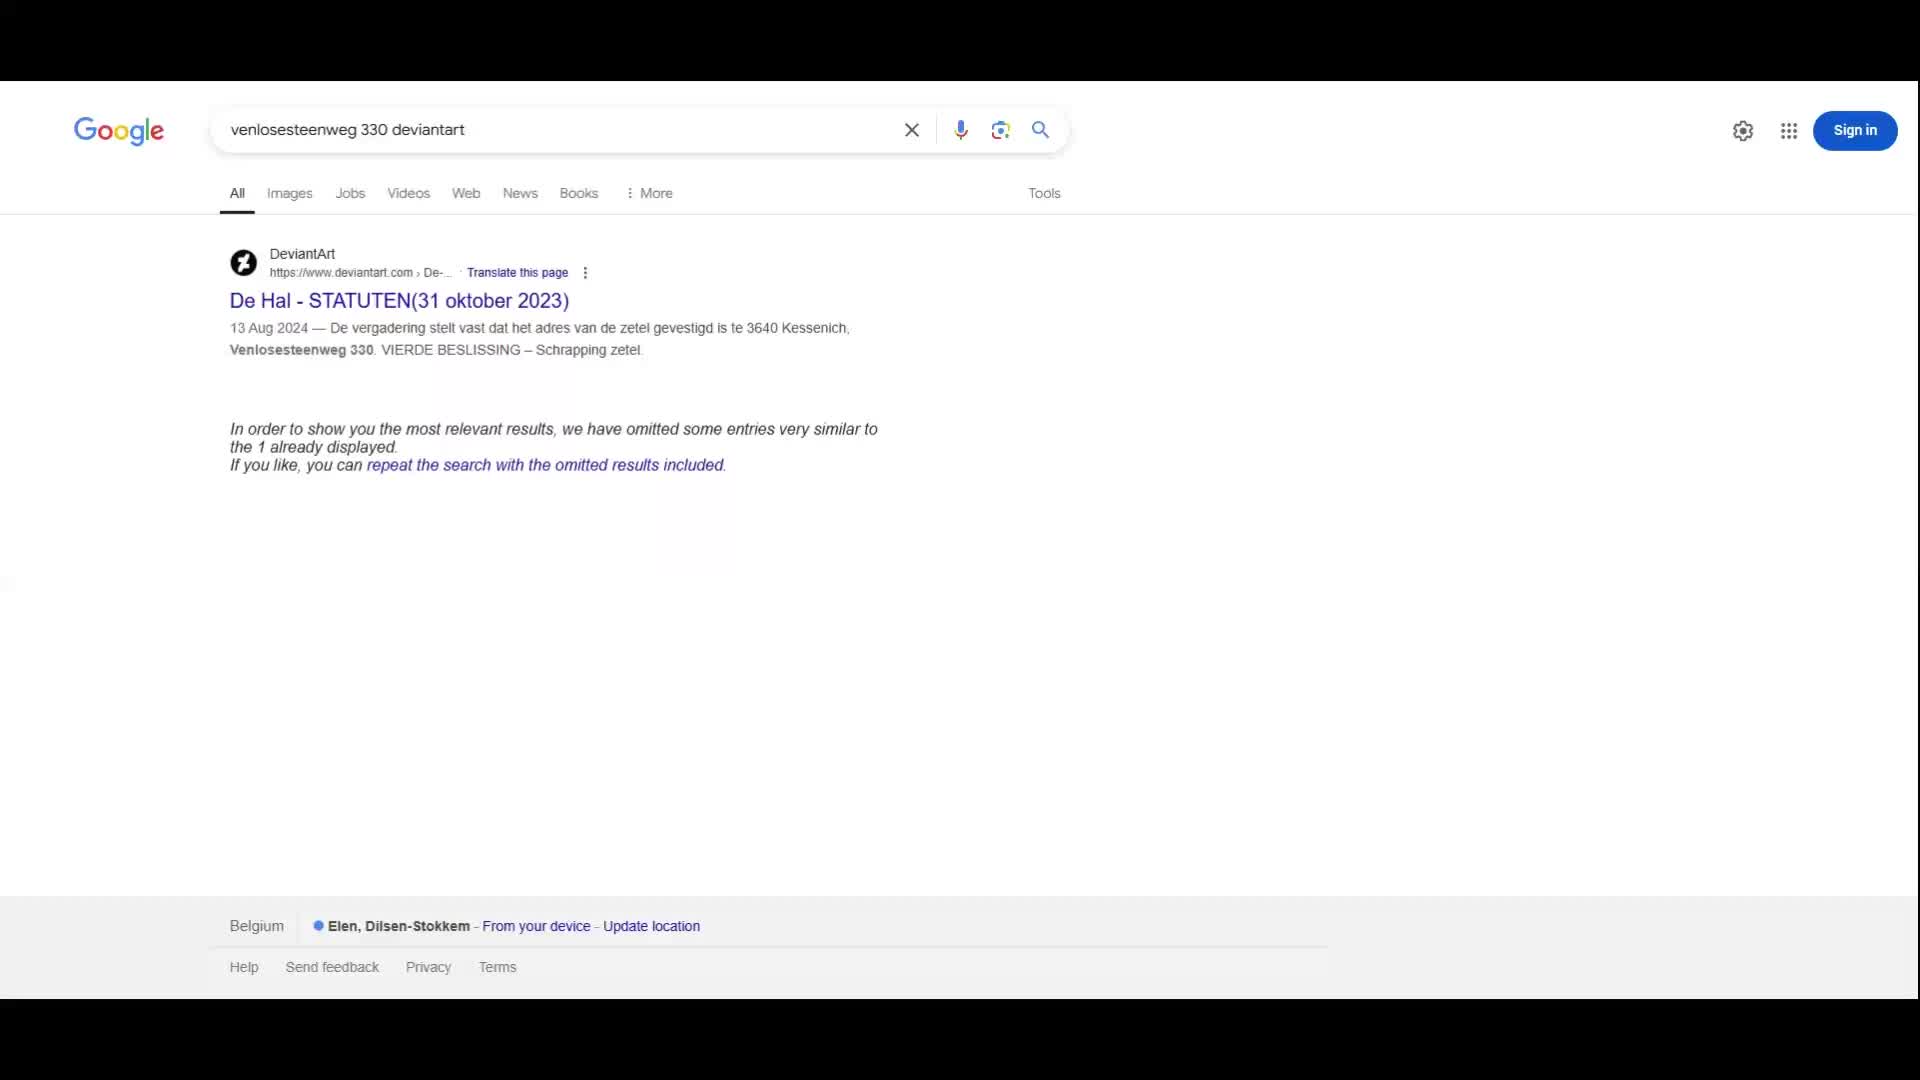Click the Google logo
Screen dimensions: 1920x1080
[x=119, y=131]
